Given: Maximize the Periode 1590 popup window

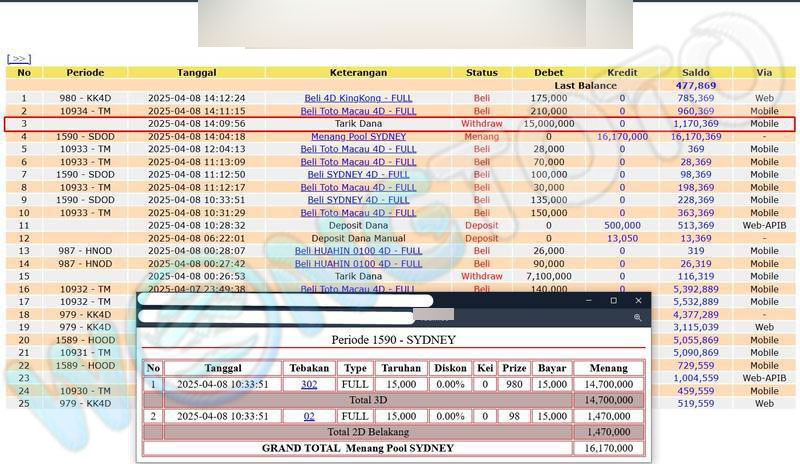Looking at the screenshot, I should [x=613, y=300].
